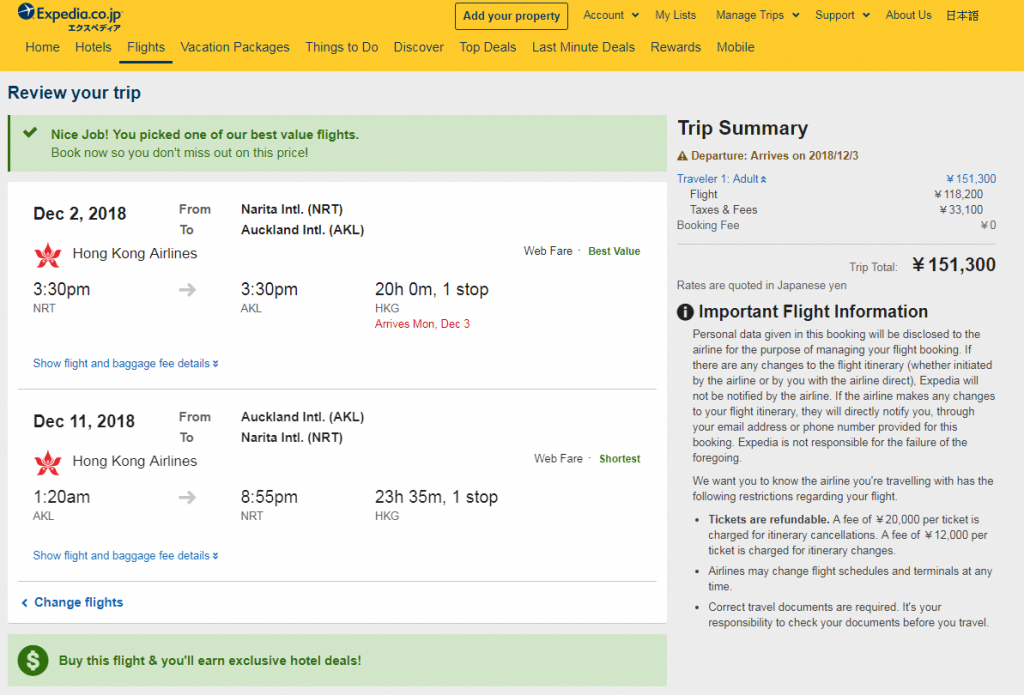
Task: Click the departure warning triangle icon
Action: coord(682,156)
